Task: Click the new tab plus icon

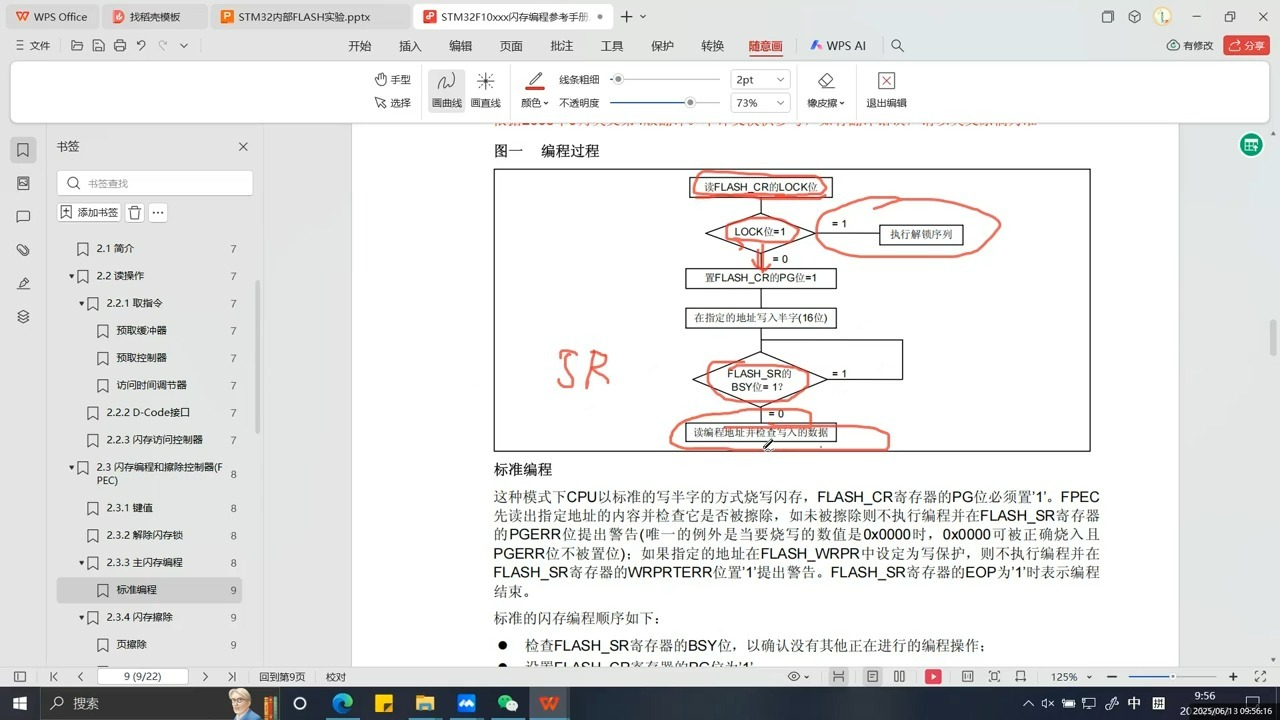Action: click(x=626, y=17)
